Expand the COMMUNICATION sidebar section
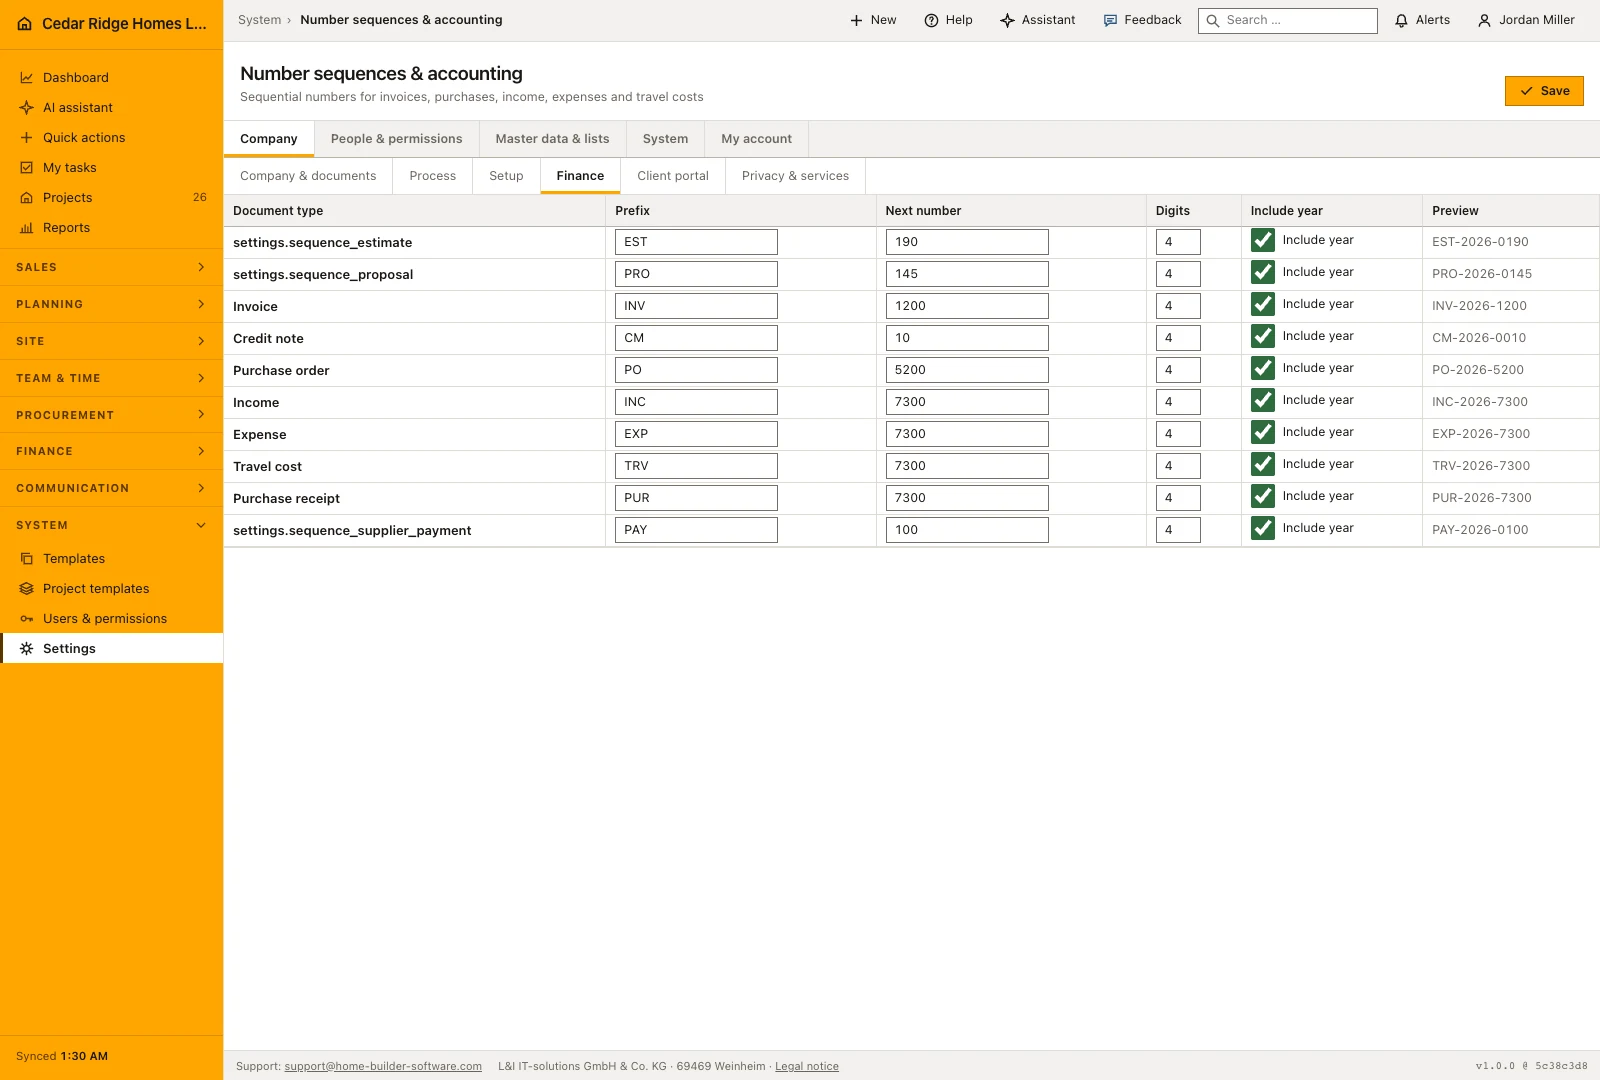Viewport: 1600px width, 1080px height. [111, 488]
